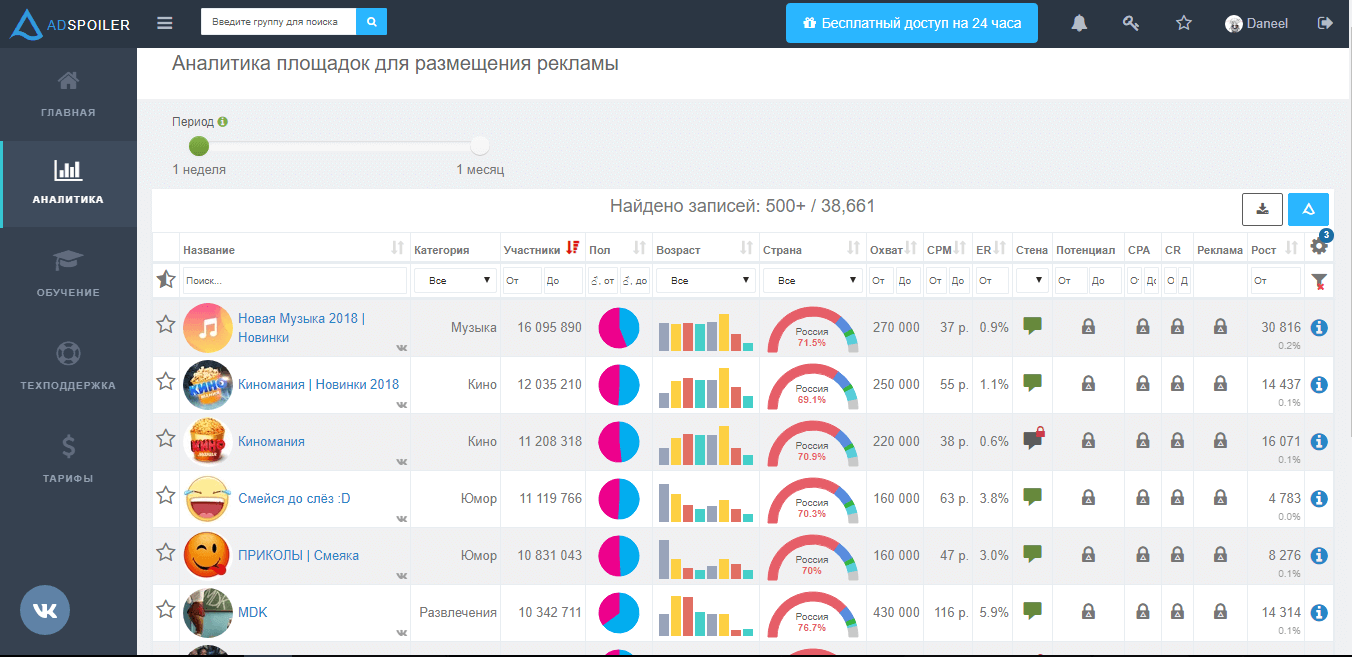Image resolution: width=1352 pixels, height=657 pixels.
Task: Open Тарифы section in sidebar
Action: pos(69,459)
